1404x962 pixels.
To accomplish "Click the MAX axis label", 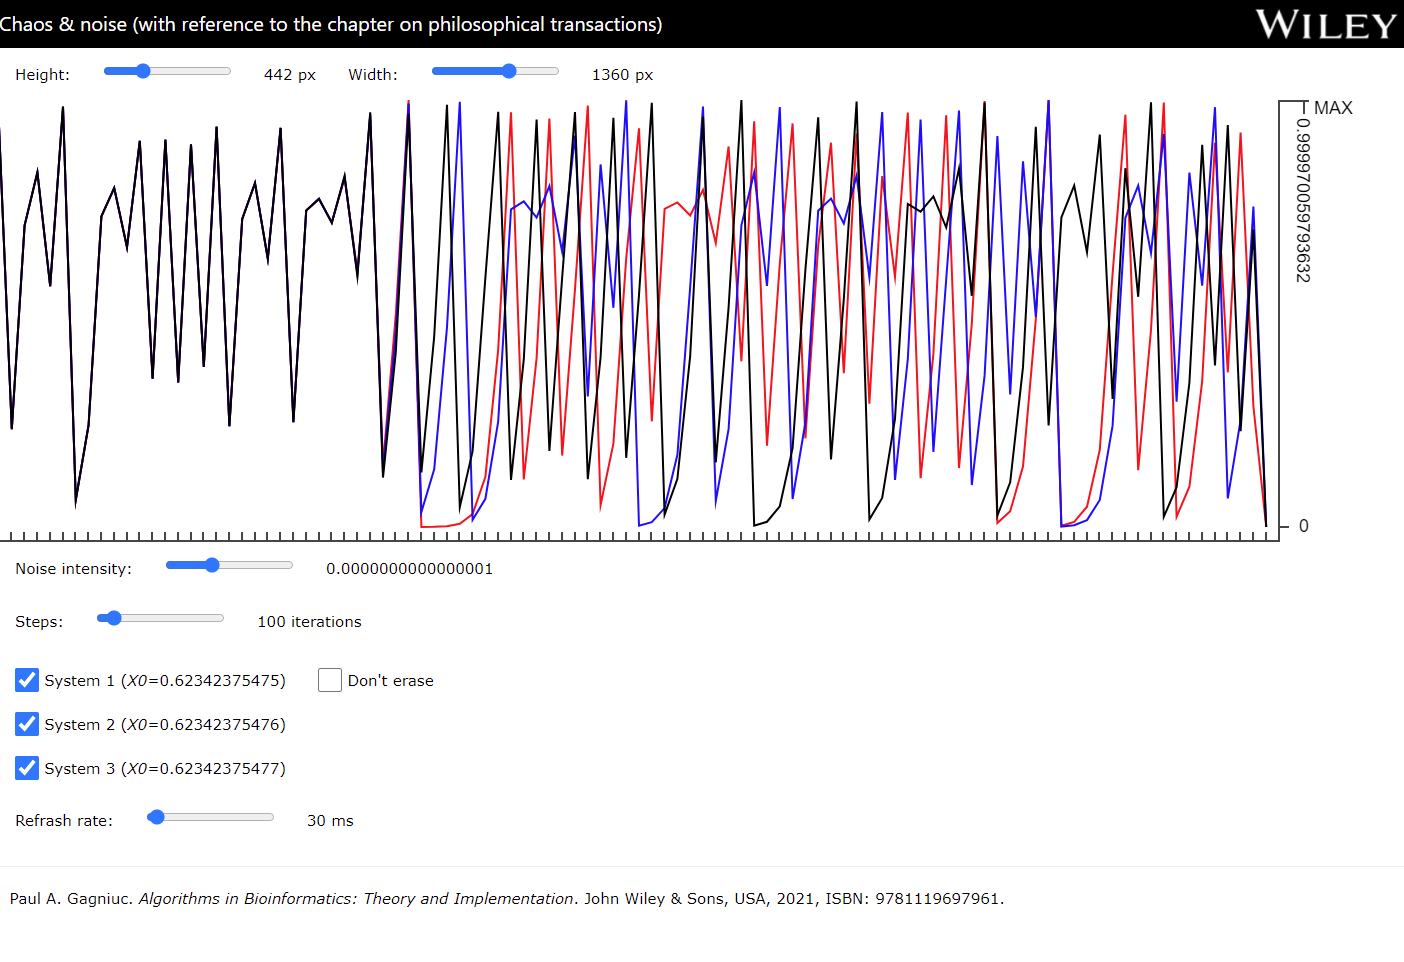I will point(1333,108).
